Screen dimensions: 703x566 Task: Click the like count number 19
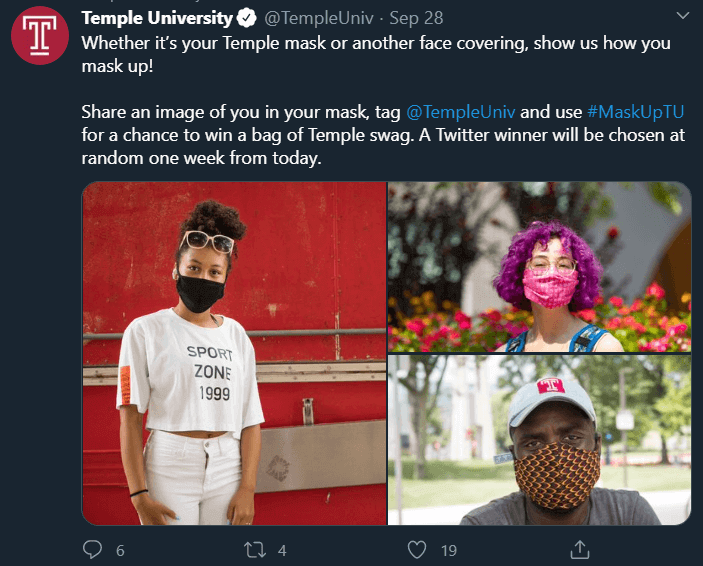pyautogui.click(x=449, y=550)
